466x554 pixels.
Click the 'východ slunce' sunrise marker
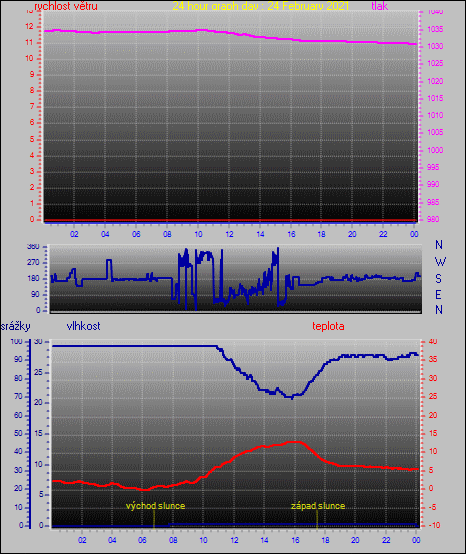(155, 506)
